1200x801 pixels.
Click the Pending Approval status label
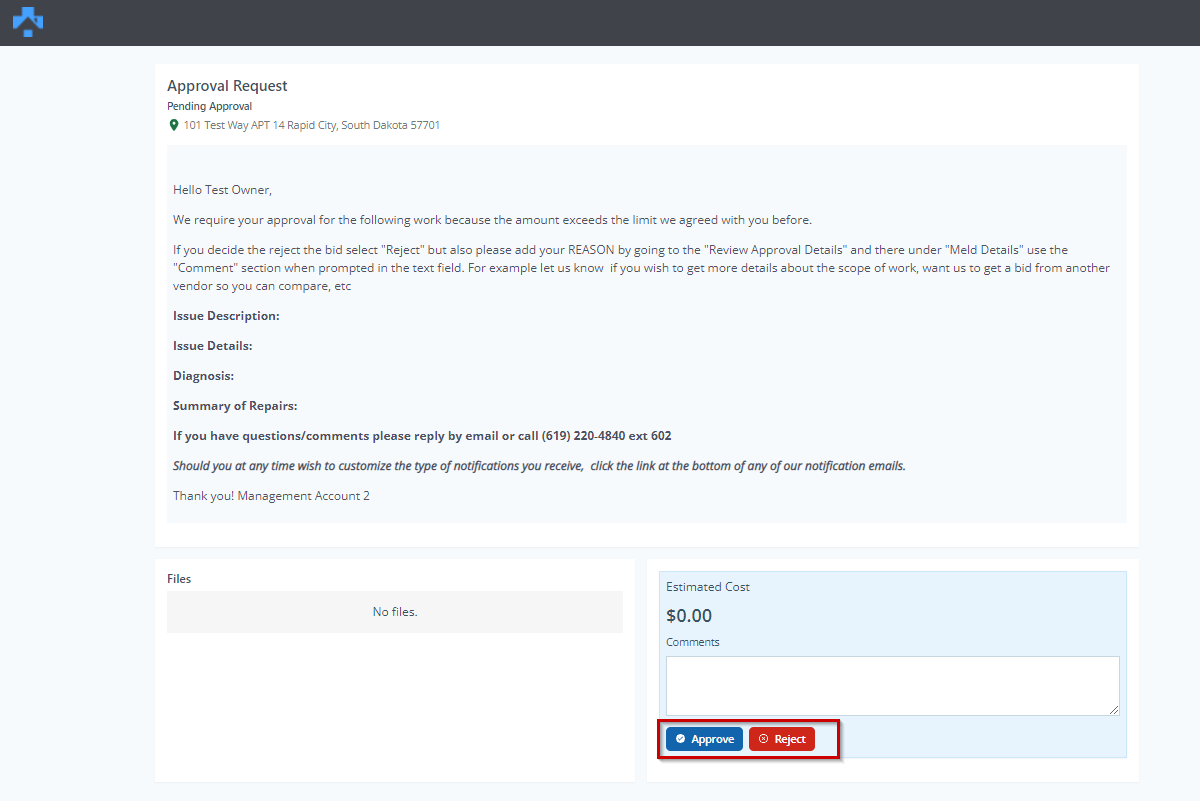click(x=209, y=106)
